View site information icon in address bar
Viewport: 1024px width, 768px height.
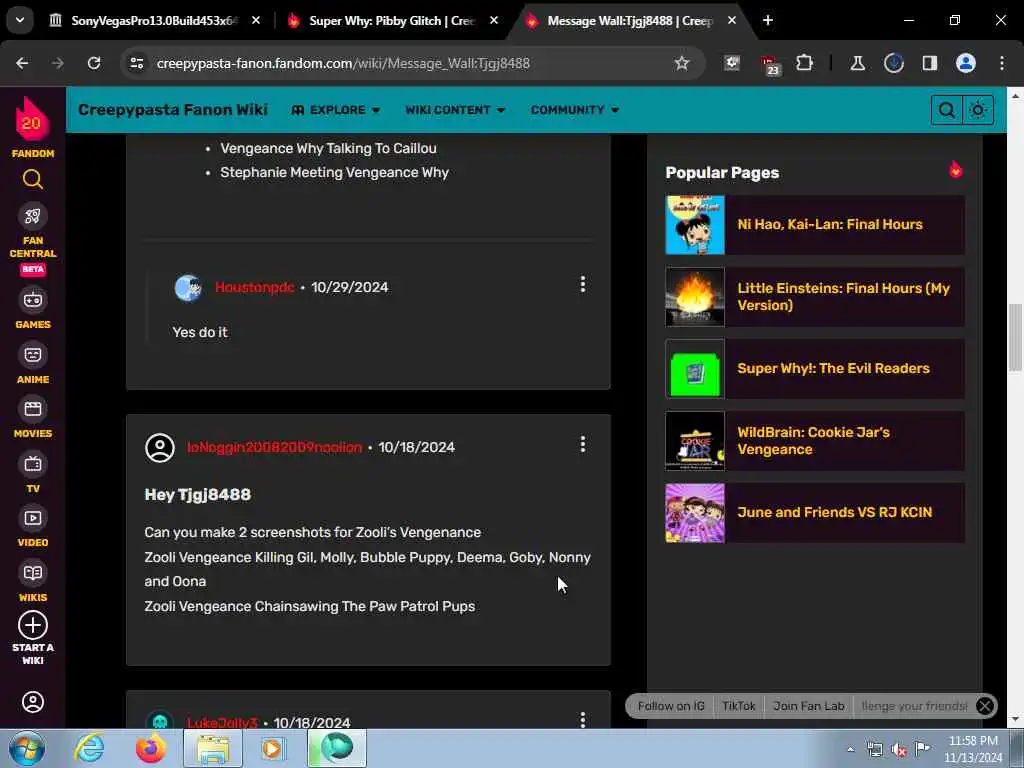click(x=136, y=63)
